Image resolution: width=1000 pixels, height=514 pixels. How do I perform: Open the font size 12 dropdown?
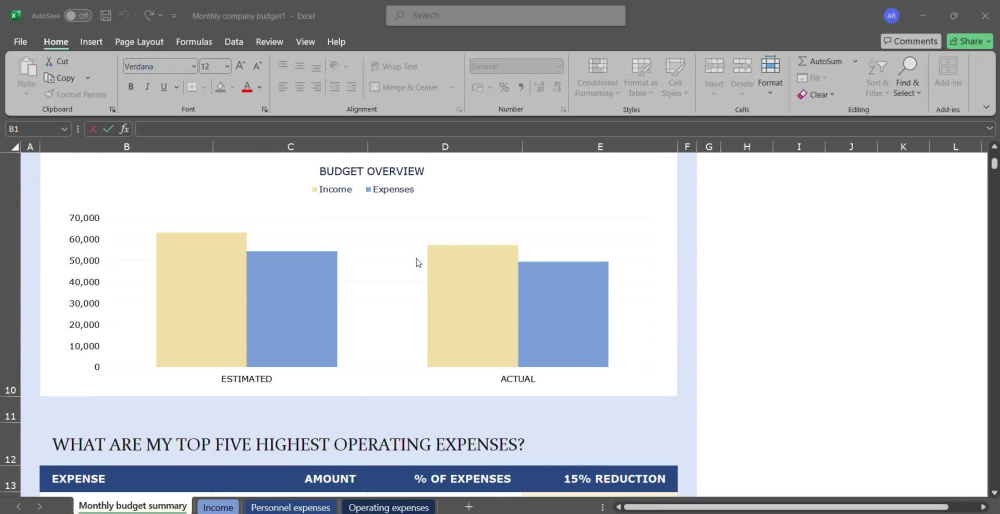[x=227, y=66]
